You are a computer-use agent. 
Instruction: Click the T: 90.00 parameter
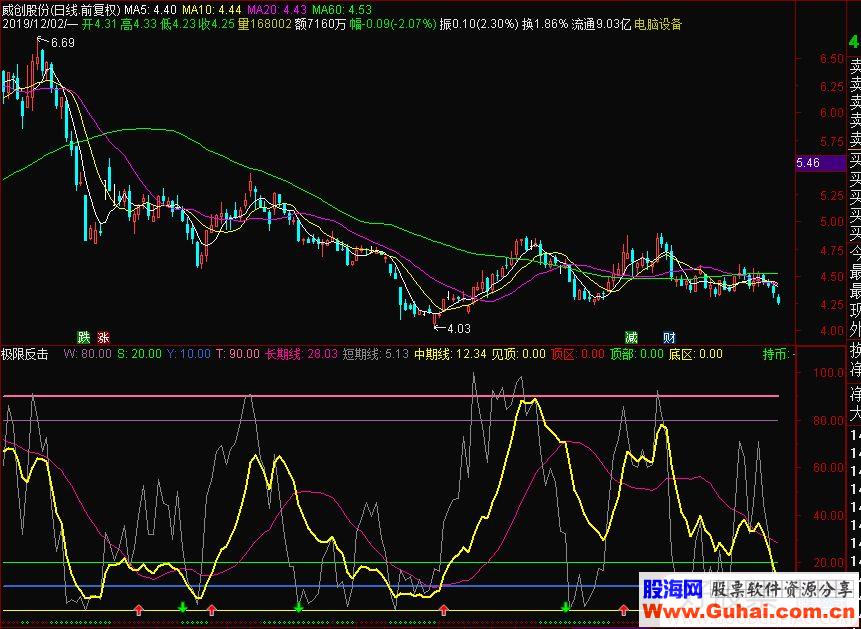pos(238,354)
